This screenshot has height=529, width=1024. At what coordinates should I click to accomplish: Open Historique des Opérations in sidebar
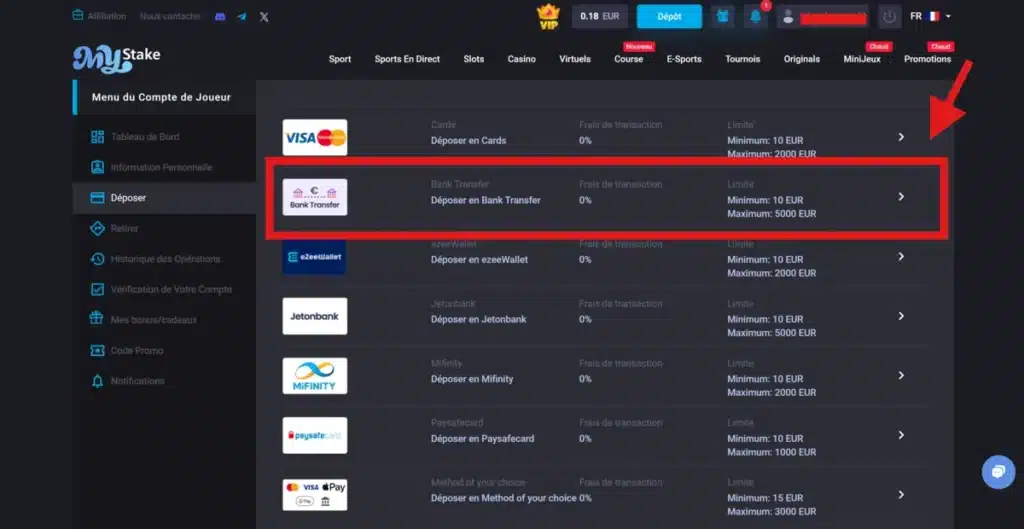click(x=165, y=259)
